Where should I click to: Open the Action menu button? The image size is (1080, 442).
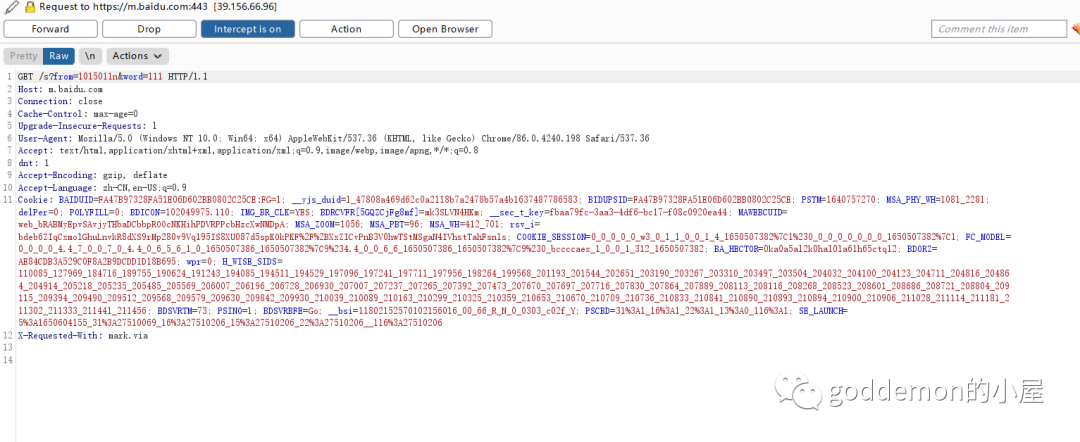[346, 29]
